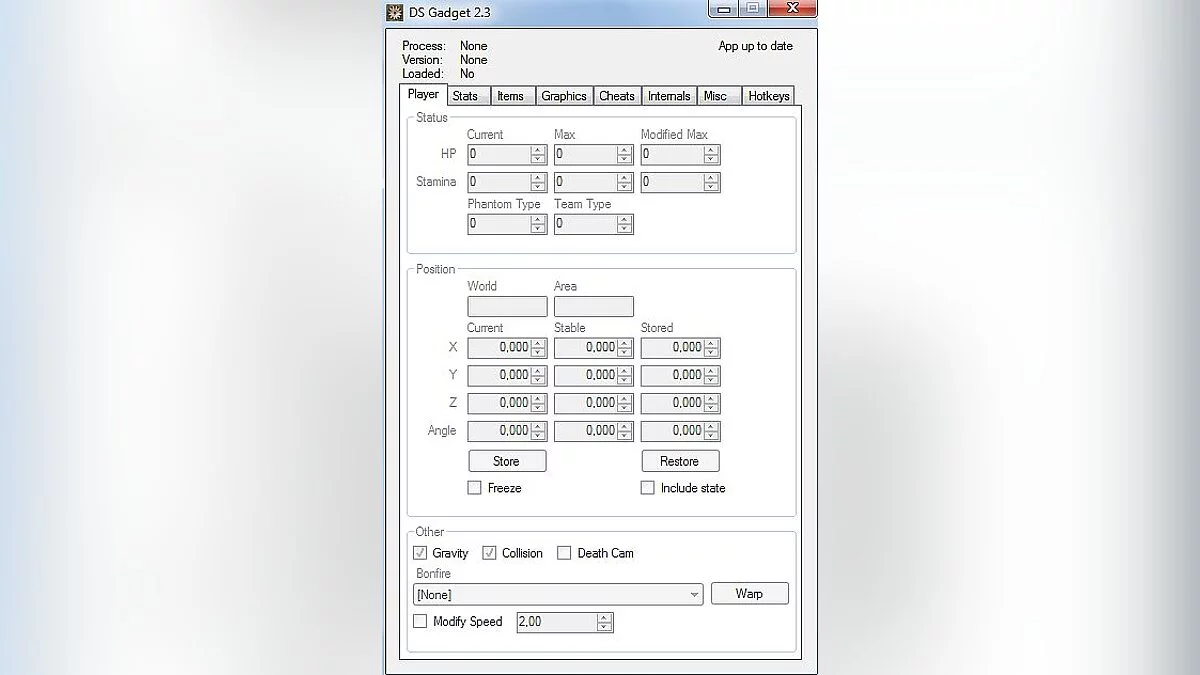Image resolution: width=1200 pixels, height=675 pixels.
Task: Increase Modify Speed value with up arrow
Action: pyautogui.click(x=604, y=618)
